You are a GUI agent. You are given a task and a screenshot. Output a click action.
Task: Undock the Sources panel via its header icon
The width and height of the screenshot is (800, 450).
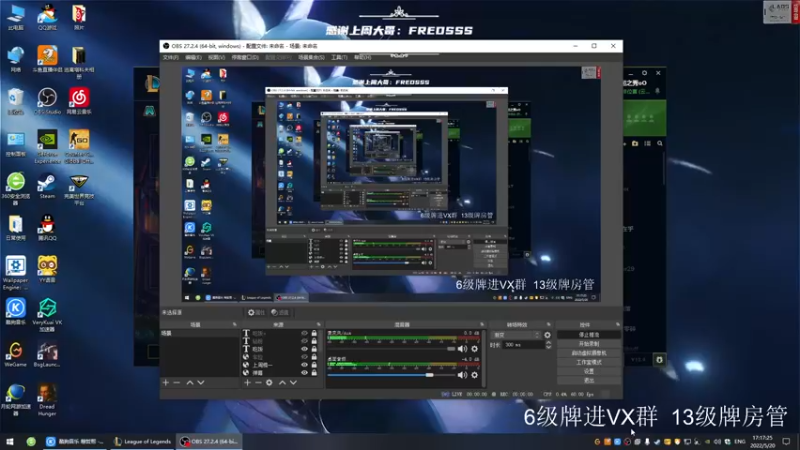tap(319, 324)
